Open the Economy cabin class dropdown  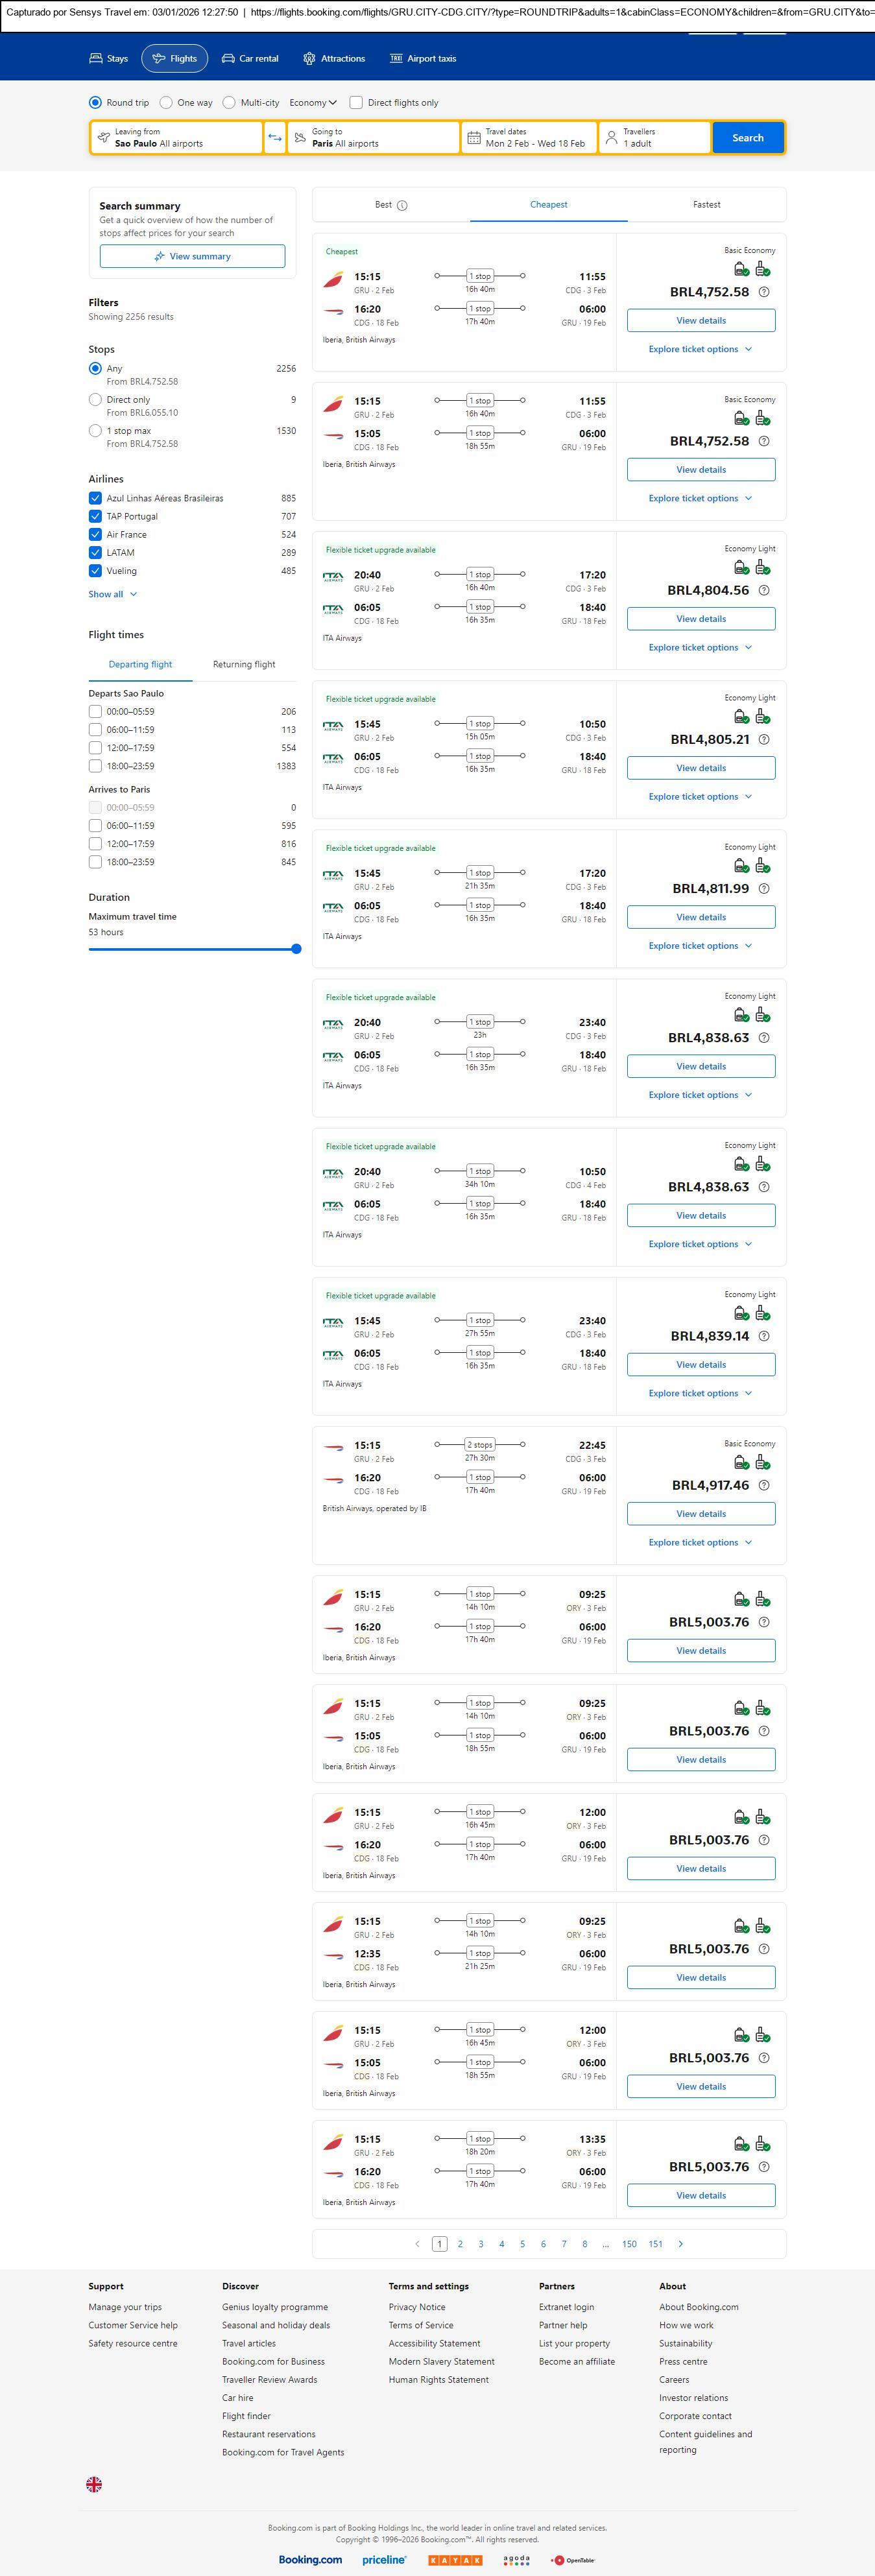tap(313, 103)
